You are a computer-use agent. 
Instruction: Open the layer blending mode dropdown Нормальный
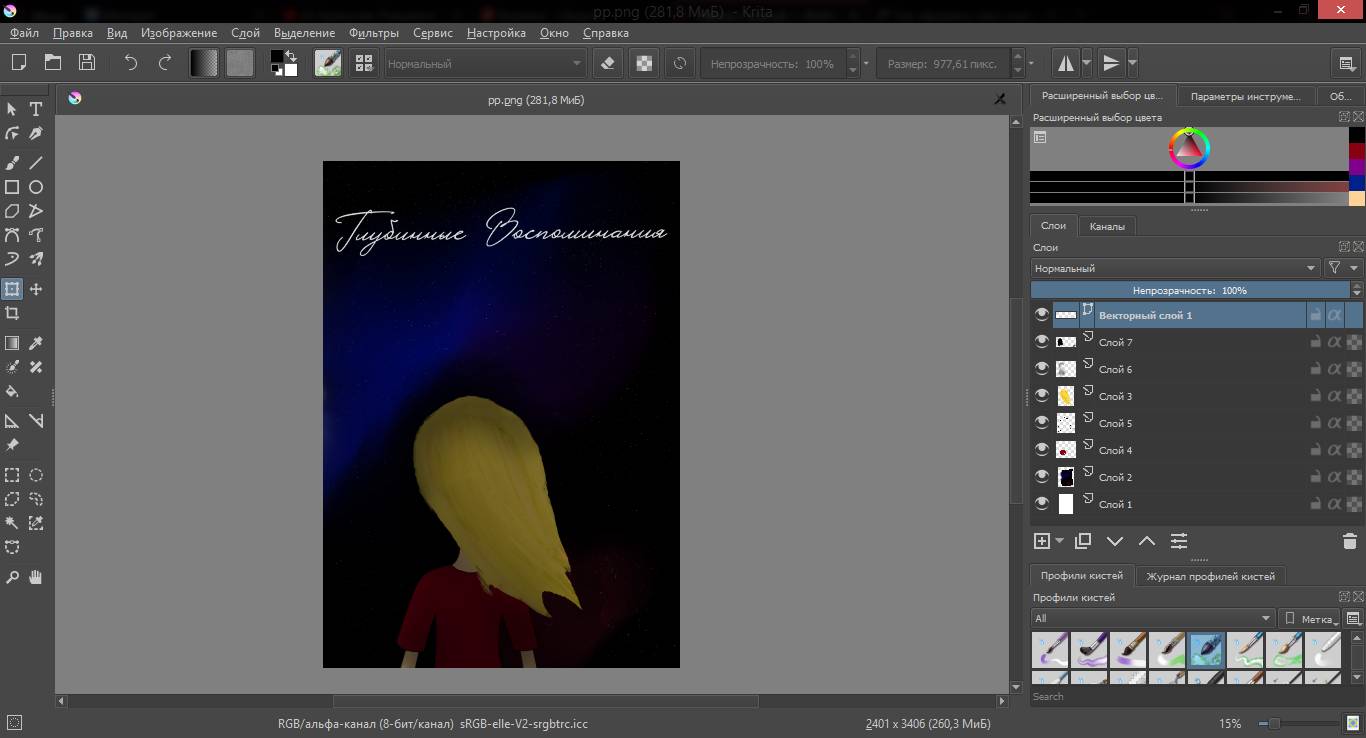tap(1175, 268)
